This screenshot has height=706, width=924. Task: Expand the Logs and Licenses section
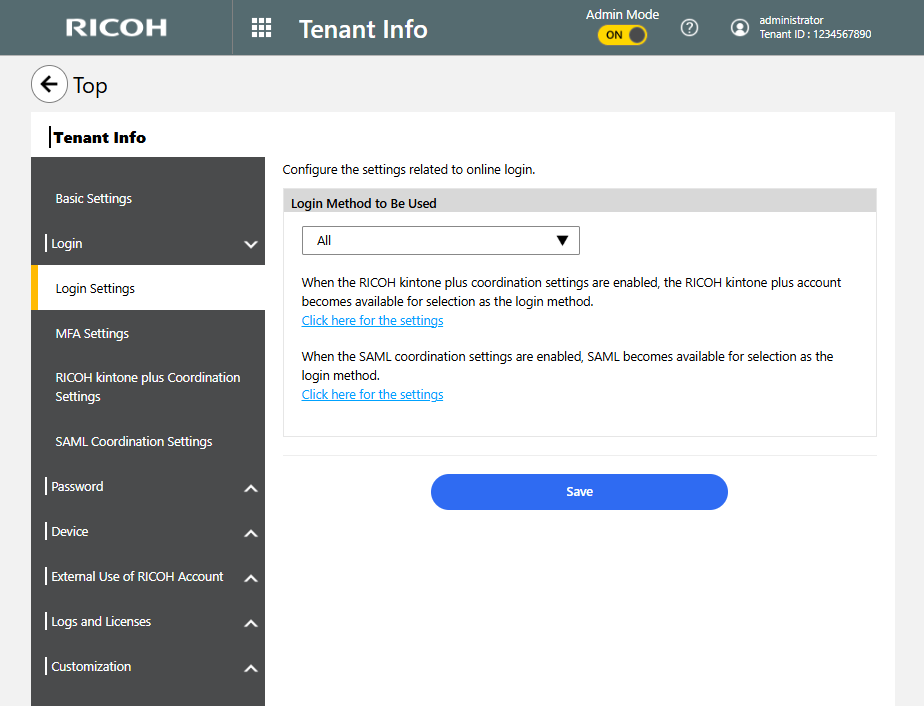pyautogui.click(x=250, y=623)
